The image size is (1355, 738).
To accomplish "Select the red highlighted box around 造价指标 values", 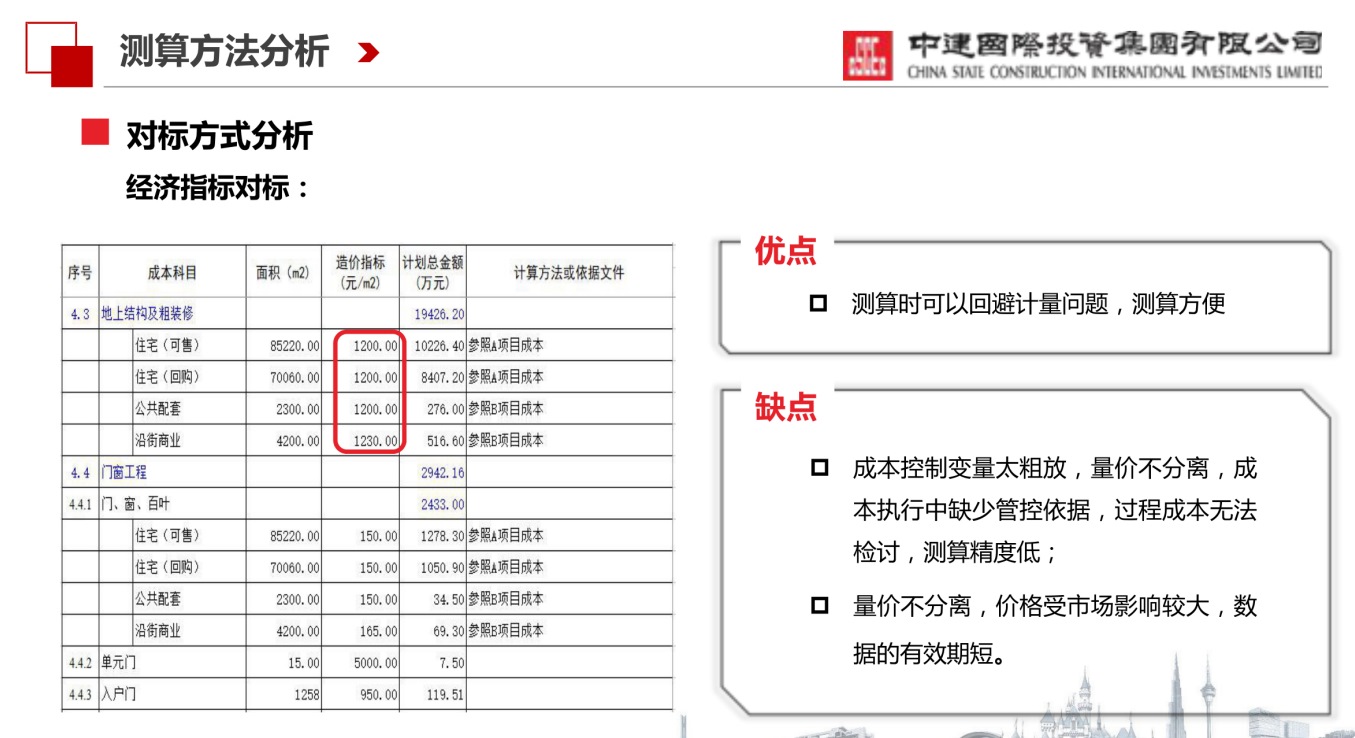I will pyautogui.click(x=367, y=392).
